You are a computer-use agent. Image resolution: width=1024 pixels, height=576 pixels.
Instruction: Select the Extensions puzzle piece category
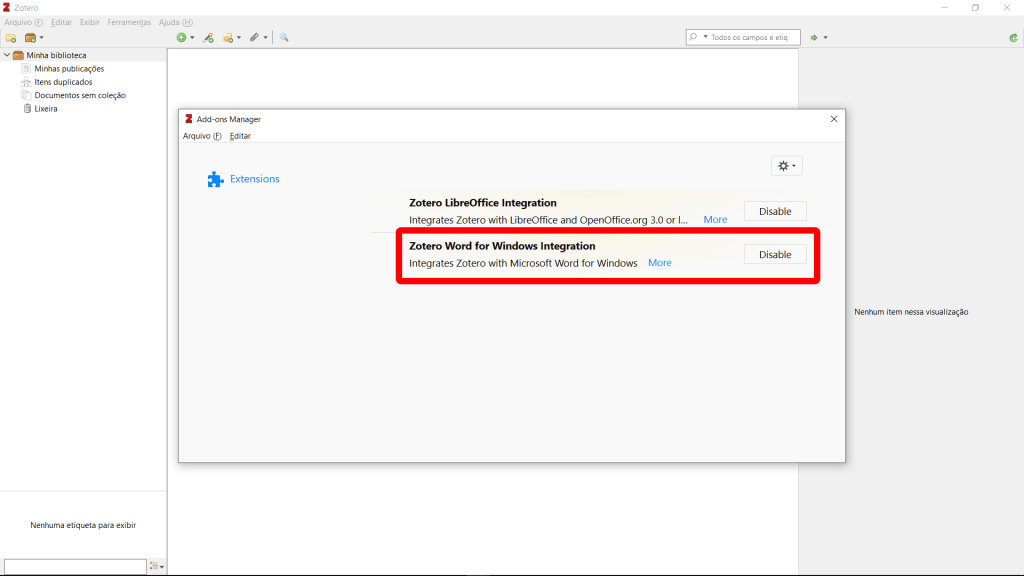(x=244, y=179)
